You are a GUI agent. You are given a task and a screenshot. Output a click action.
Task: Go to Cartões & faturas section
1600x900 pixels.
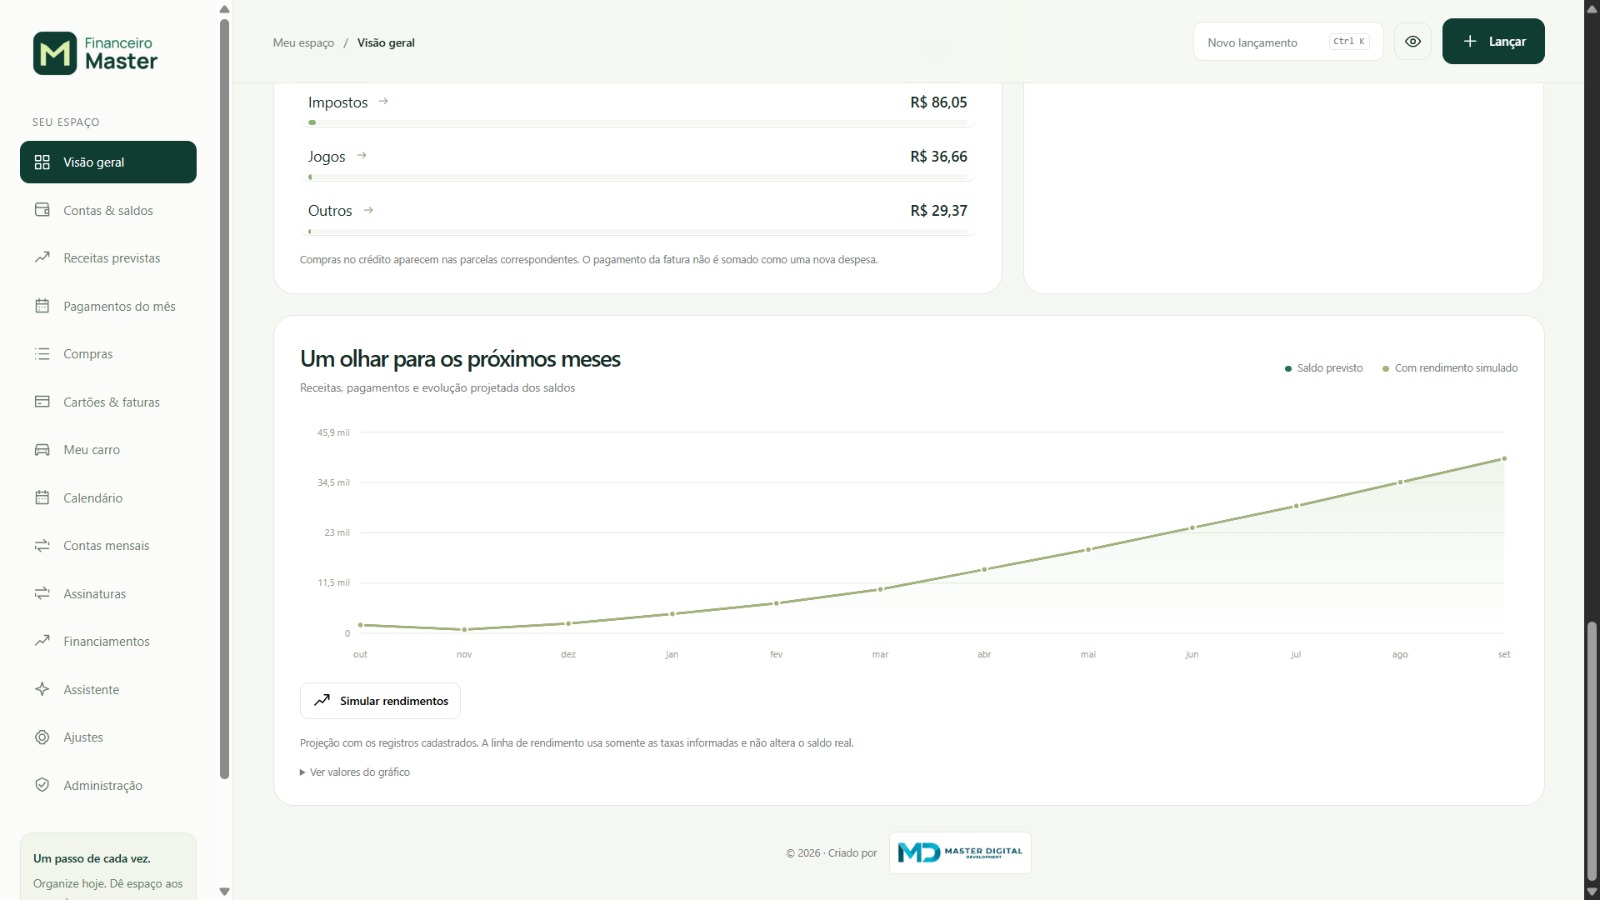108,402
